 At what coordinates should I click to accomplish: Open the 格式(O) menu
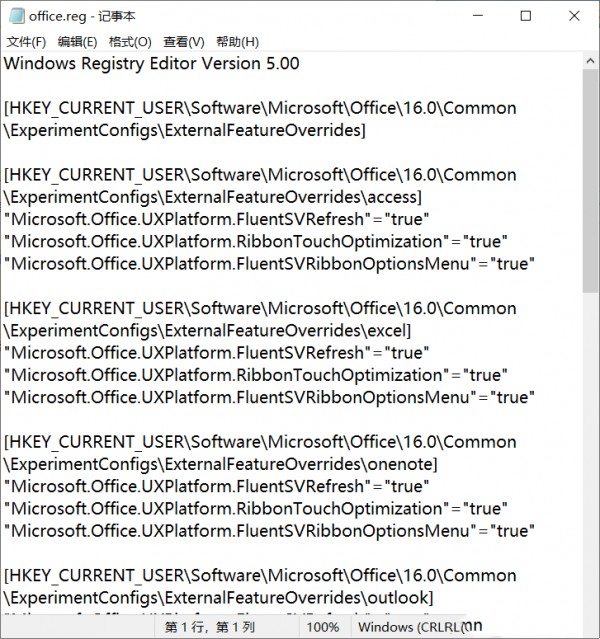[130, 42]
